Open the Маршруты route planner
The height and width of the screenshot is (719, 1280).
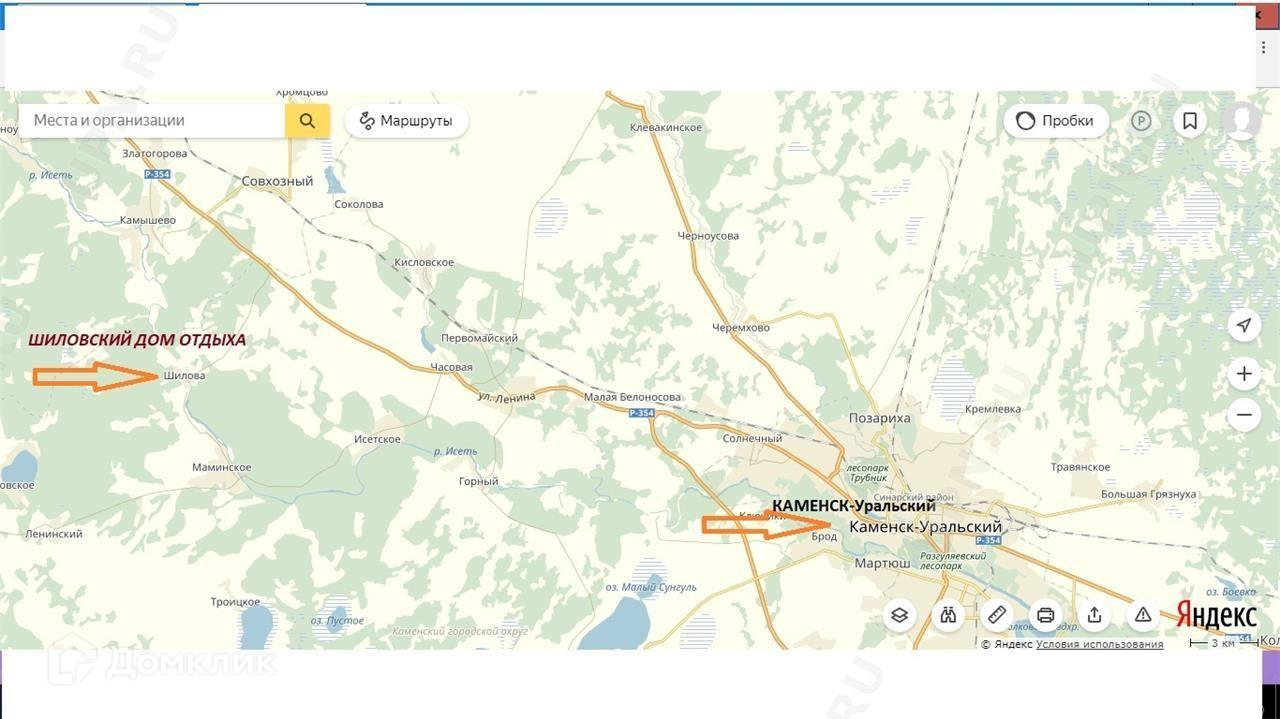(406, 121)
